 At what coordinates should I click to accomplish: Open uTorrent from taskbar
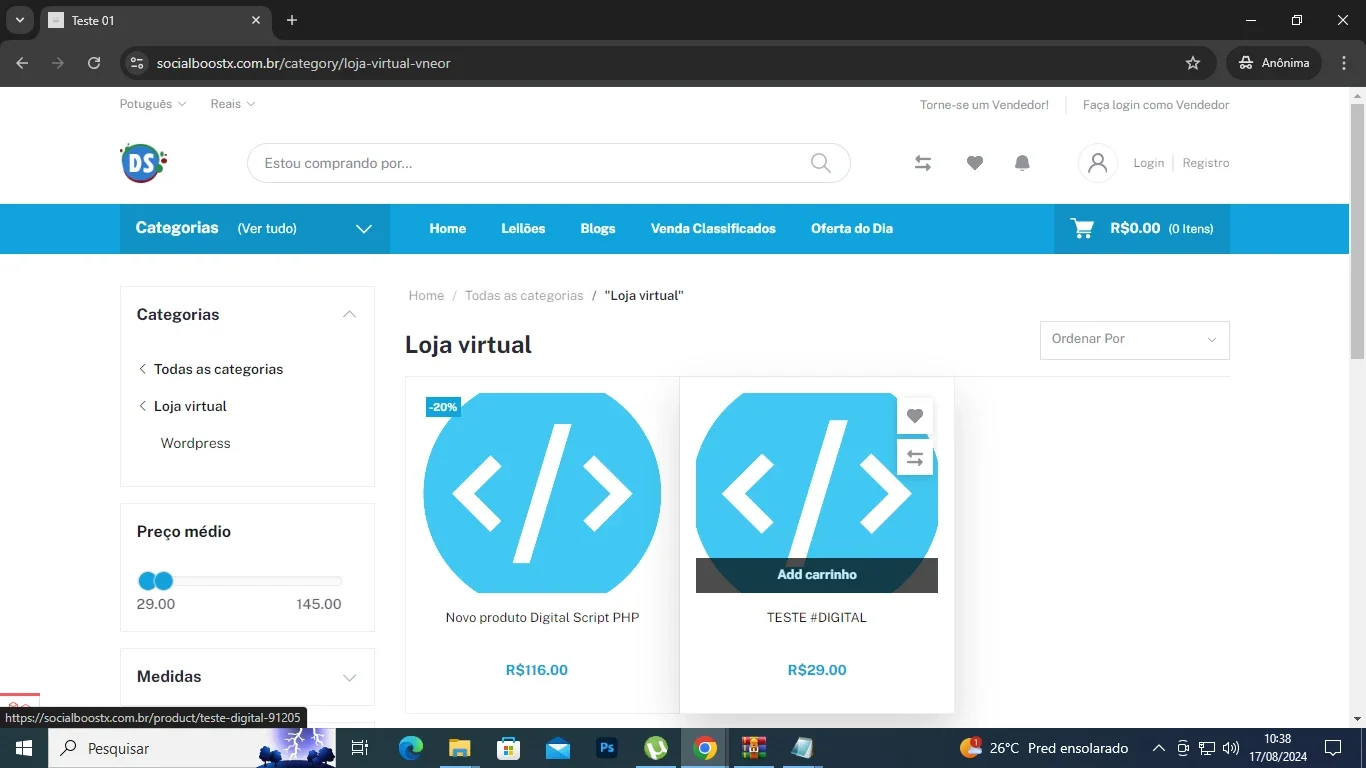tap(656, 748)
